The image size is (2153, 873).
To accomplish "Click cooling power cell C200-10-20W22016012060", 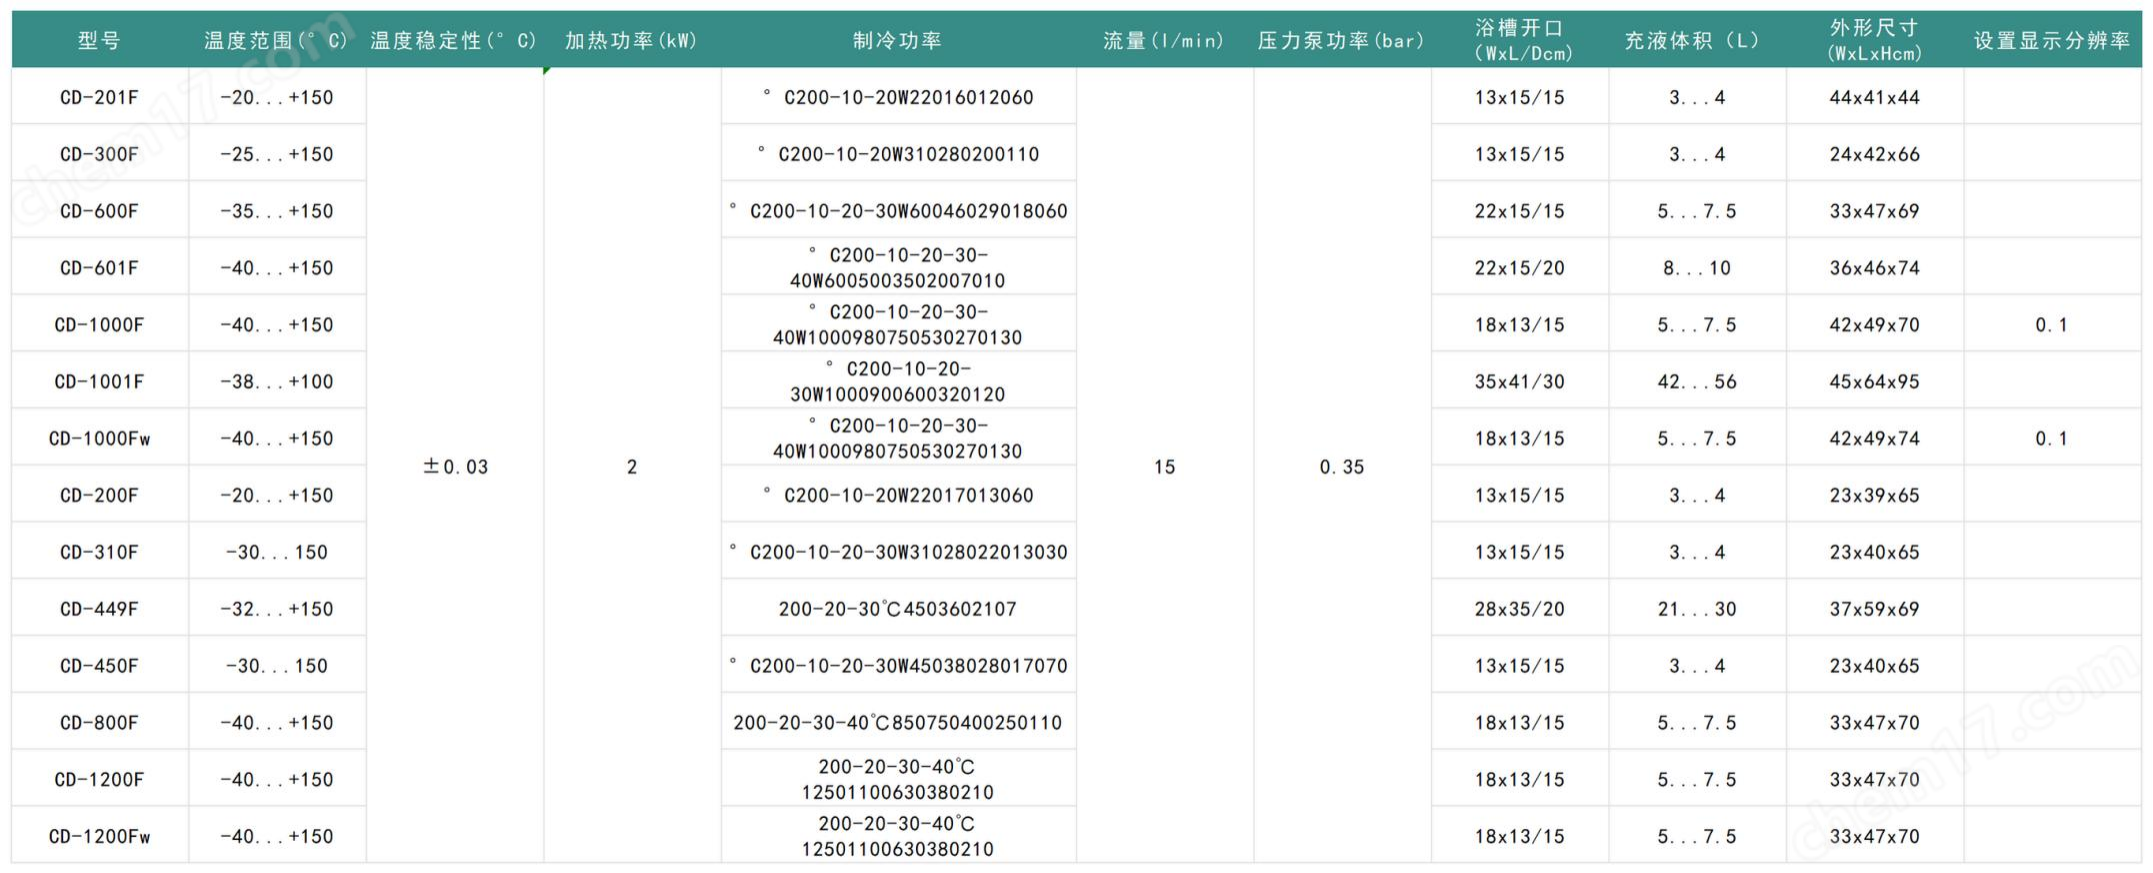I will click(x=898, y=97).
